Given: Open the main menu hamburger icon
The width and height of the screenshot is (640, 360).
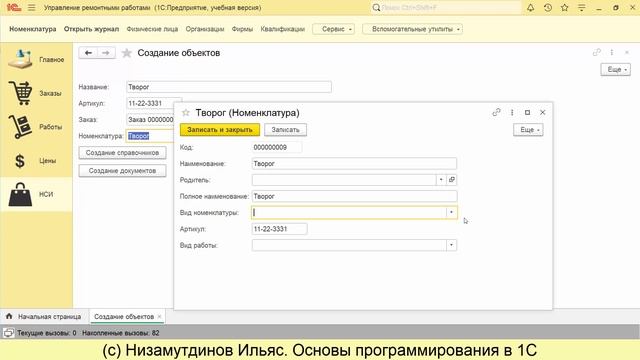Looking at the screenshot, I should click(x=31, y=7).
